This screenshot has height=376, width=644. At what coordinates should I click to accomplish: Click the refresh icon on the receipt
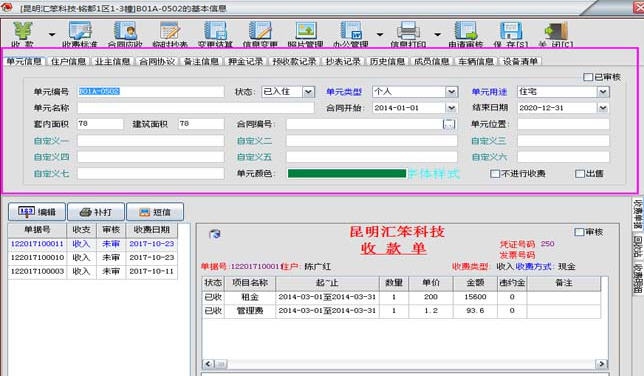215,234
